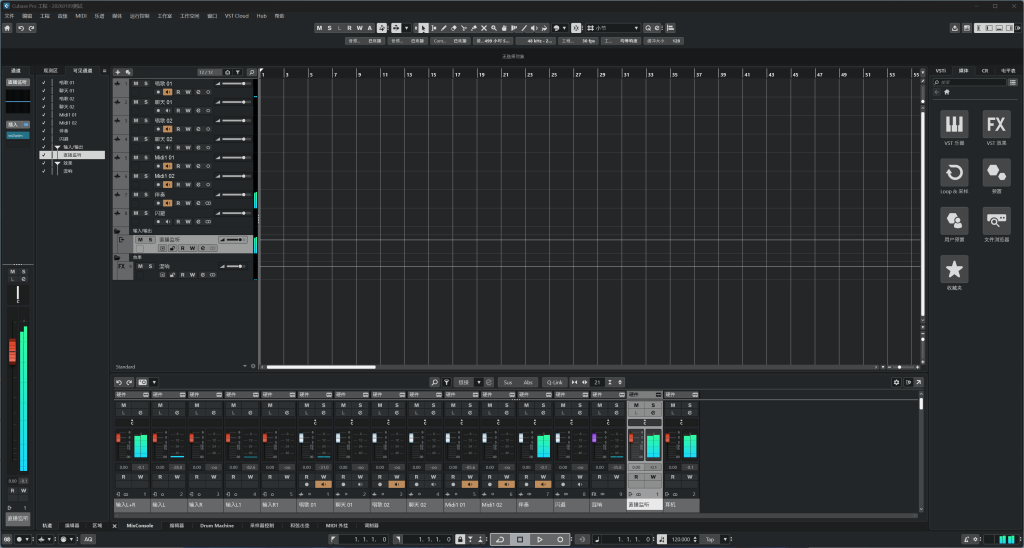Open the Loop & 采样 tile
This screenshot has width=1024, height=548.
point(954,172)
